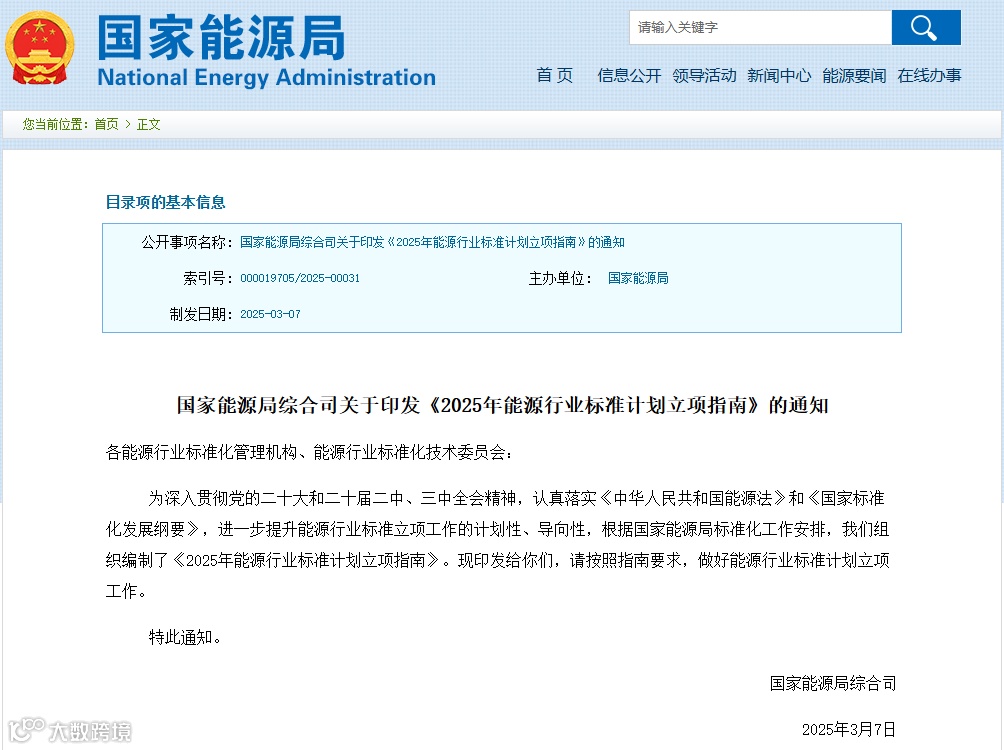Image resolution: width=1004 pixels, height=750 pixels.
Task: Click the 制发日期 value 2025-03-07
Action: click(x=270, y=314)
